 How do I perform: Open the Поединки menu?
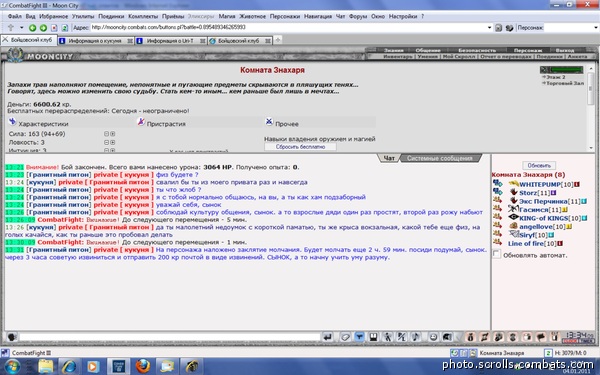pyautogui.click(x=111, y=16)
